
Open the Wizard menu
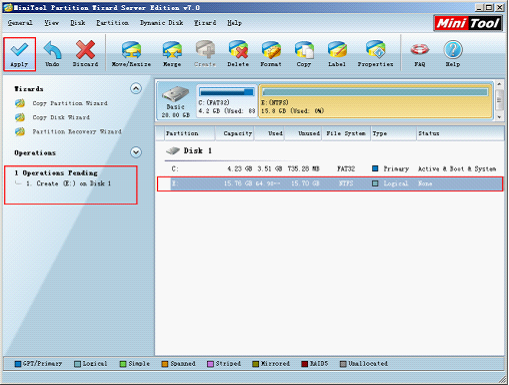coord(205,23)
